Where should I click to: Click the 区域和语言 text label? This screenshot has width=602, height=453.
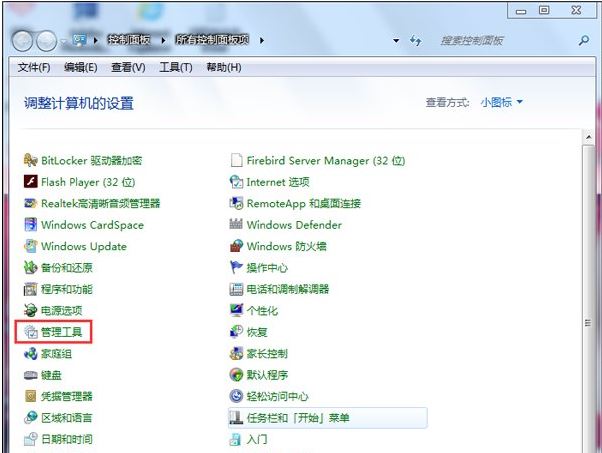click(x=67, y=418)
